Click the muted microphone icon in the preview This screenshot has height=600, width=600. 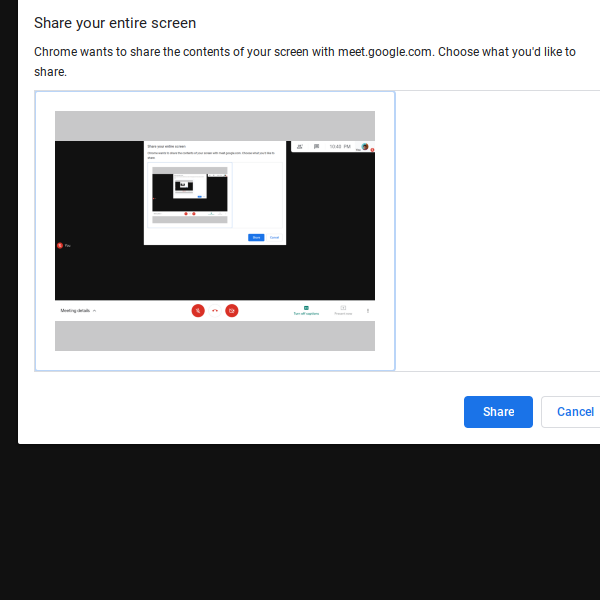pyautogui.click(x=198, y=311)
